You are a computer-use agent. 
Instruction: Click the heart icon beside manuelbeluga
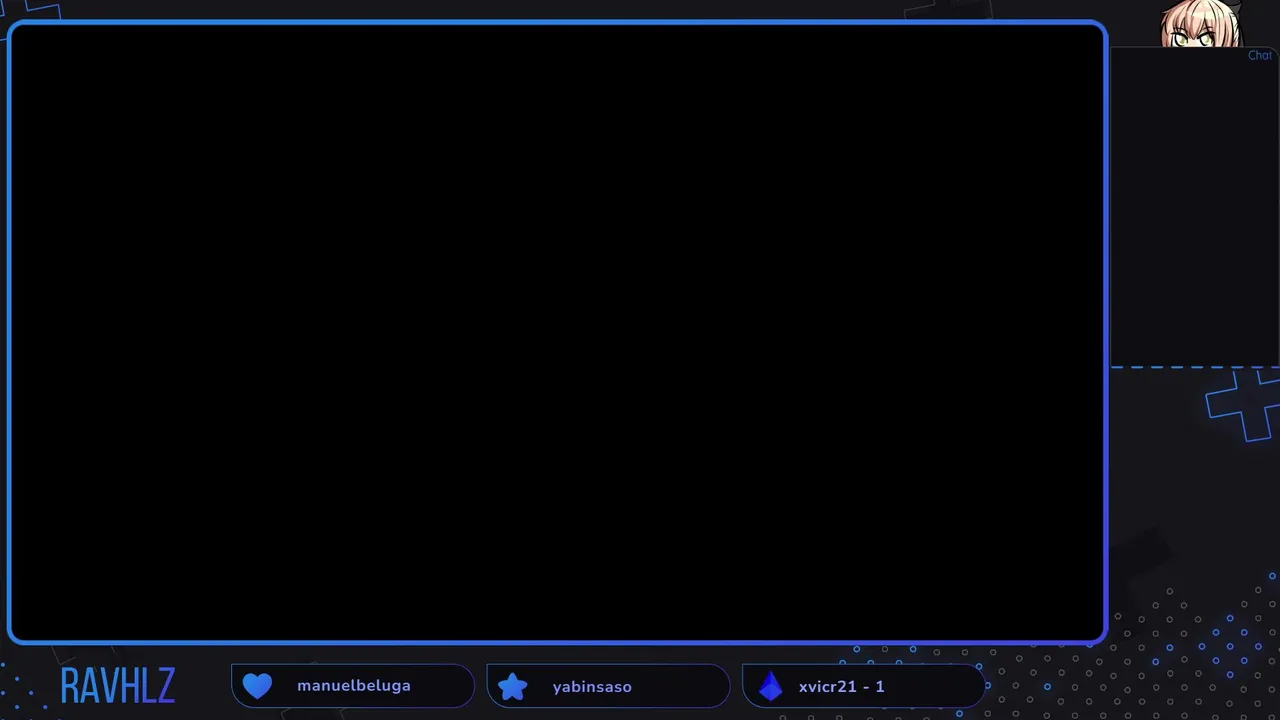tap(257, 686)
